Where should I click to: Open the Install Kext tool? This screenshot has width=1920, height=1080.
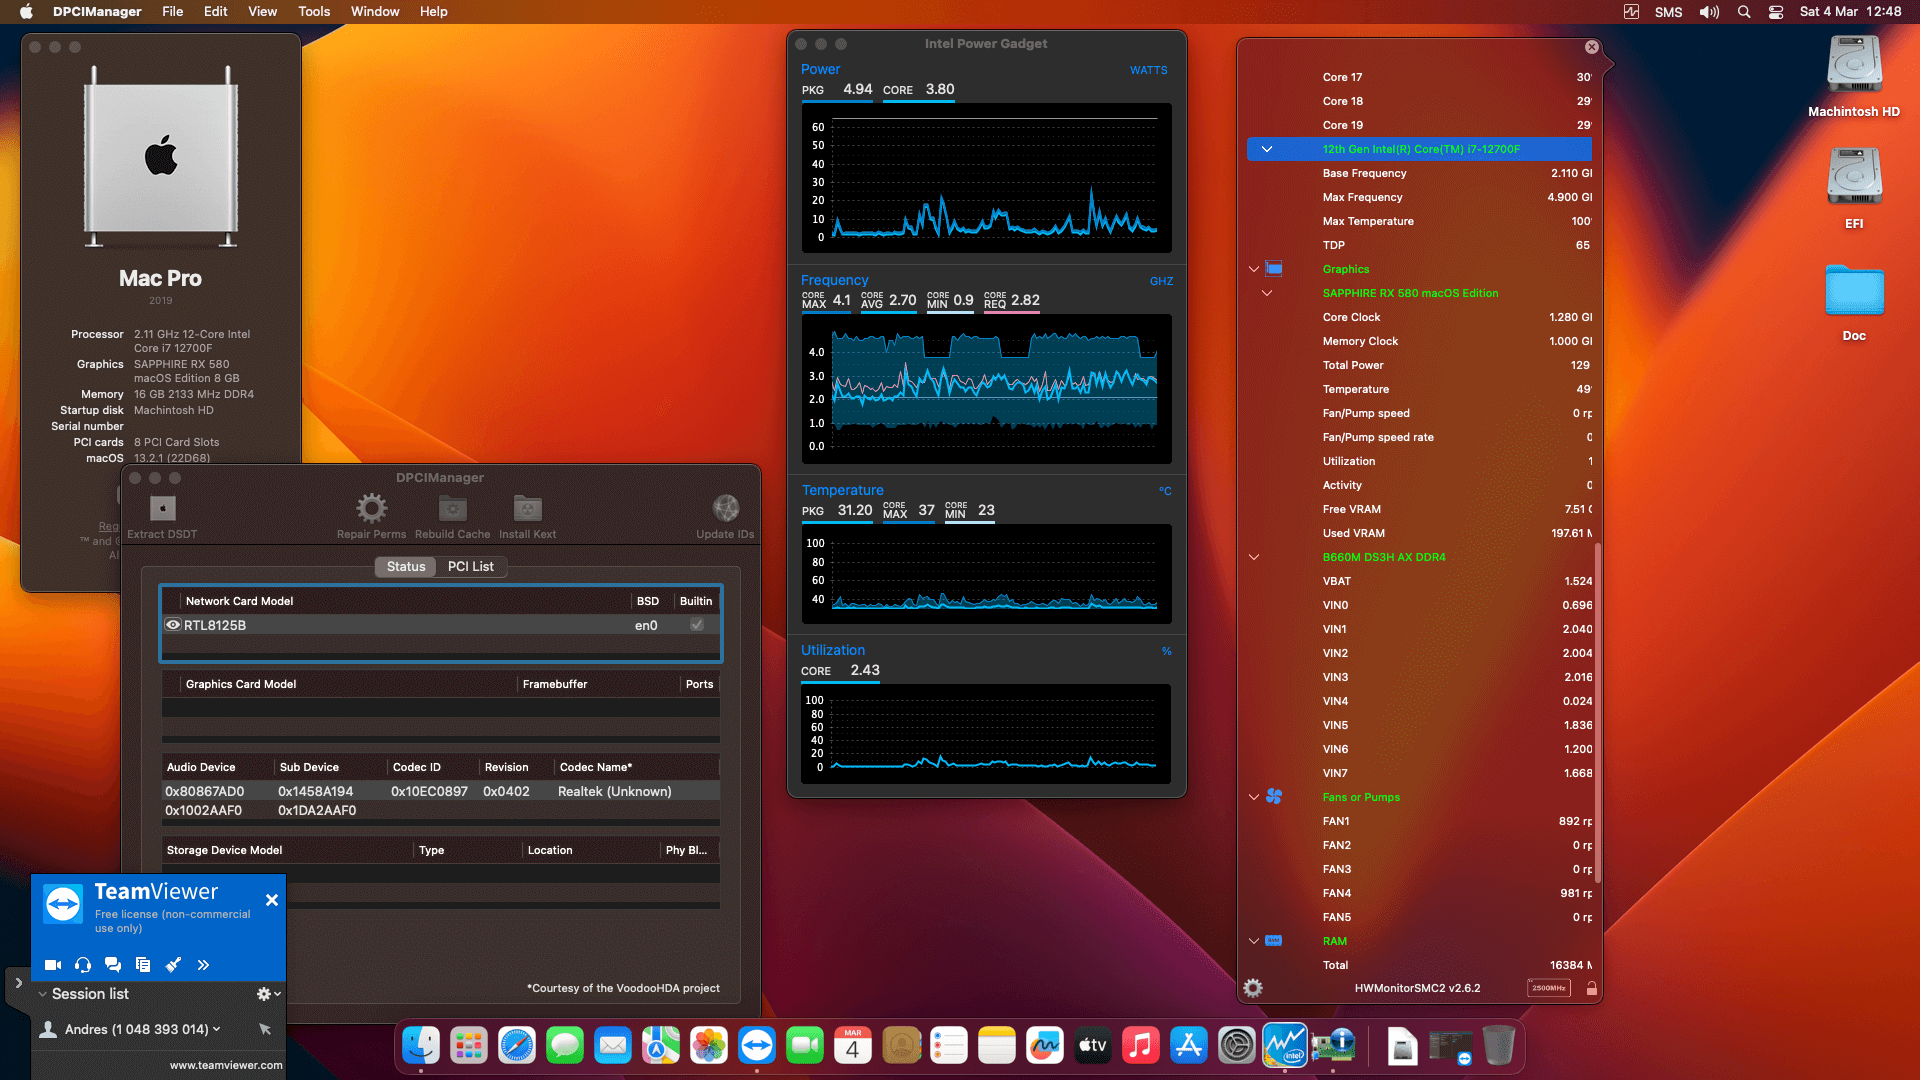coord(527,508)
